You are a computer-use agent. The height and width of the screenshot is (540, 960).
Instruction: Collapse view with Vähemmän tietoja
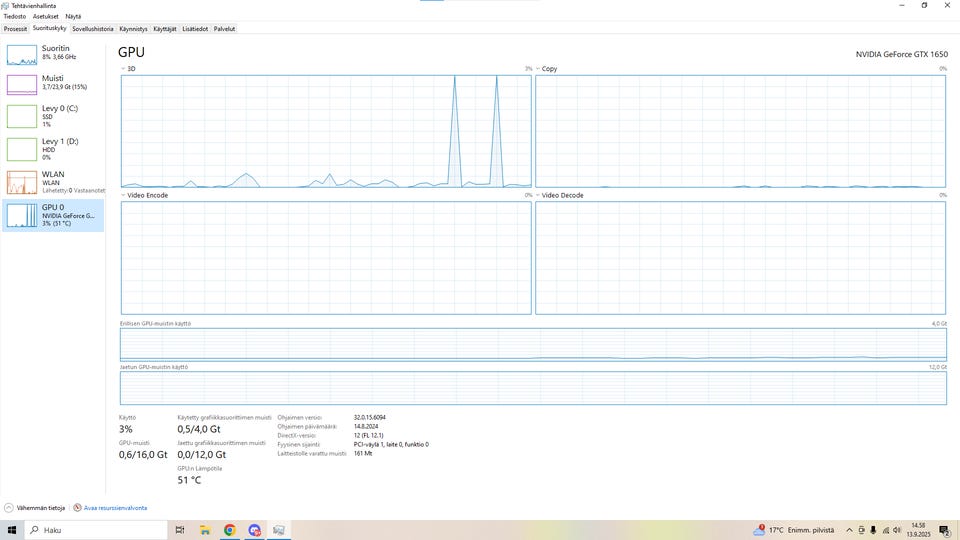tap(34, 508)
